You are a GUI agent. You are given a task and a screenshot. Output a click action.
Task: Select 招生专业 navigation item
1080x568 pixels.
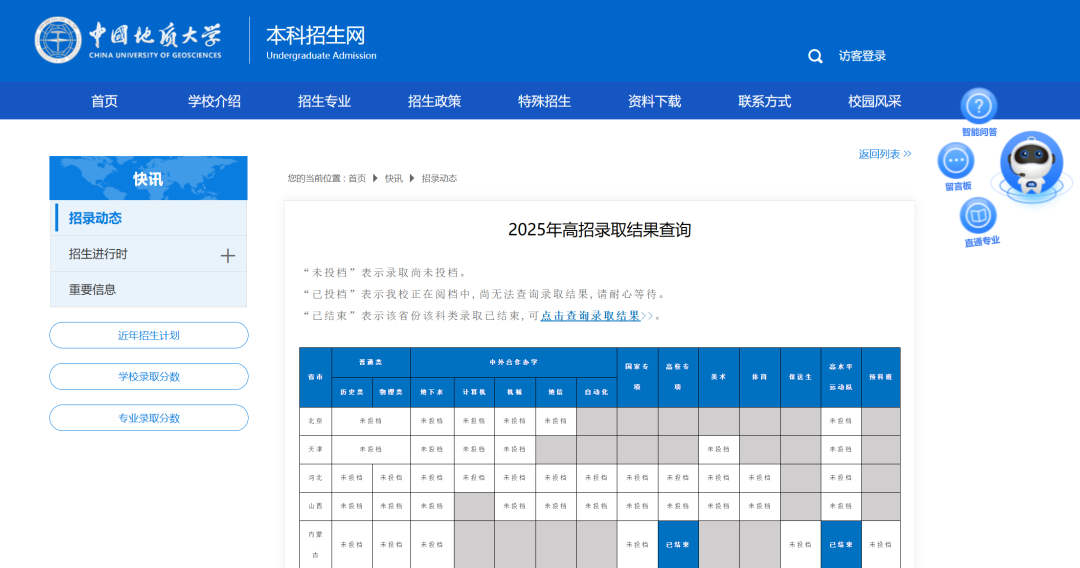[324, 101]
